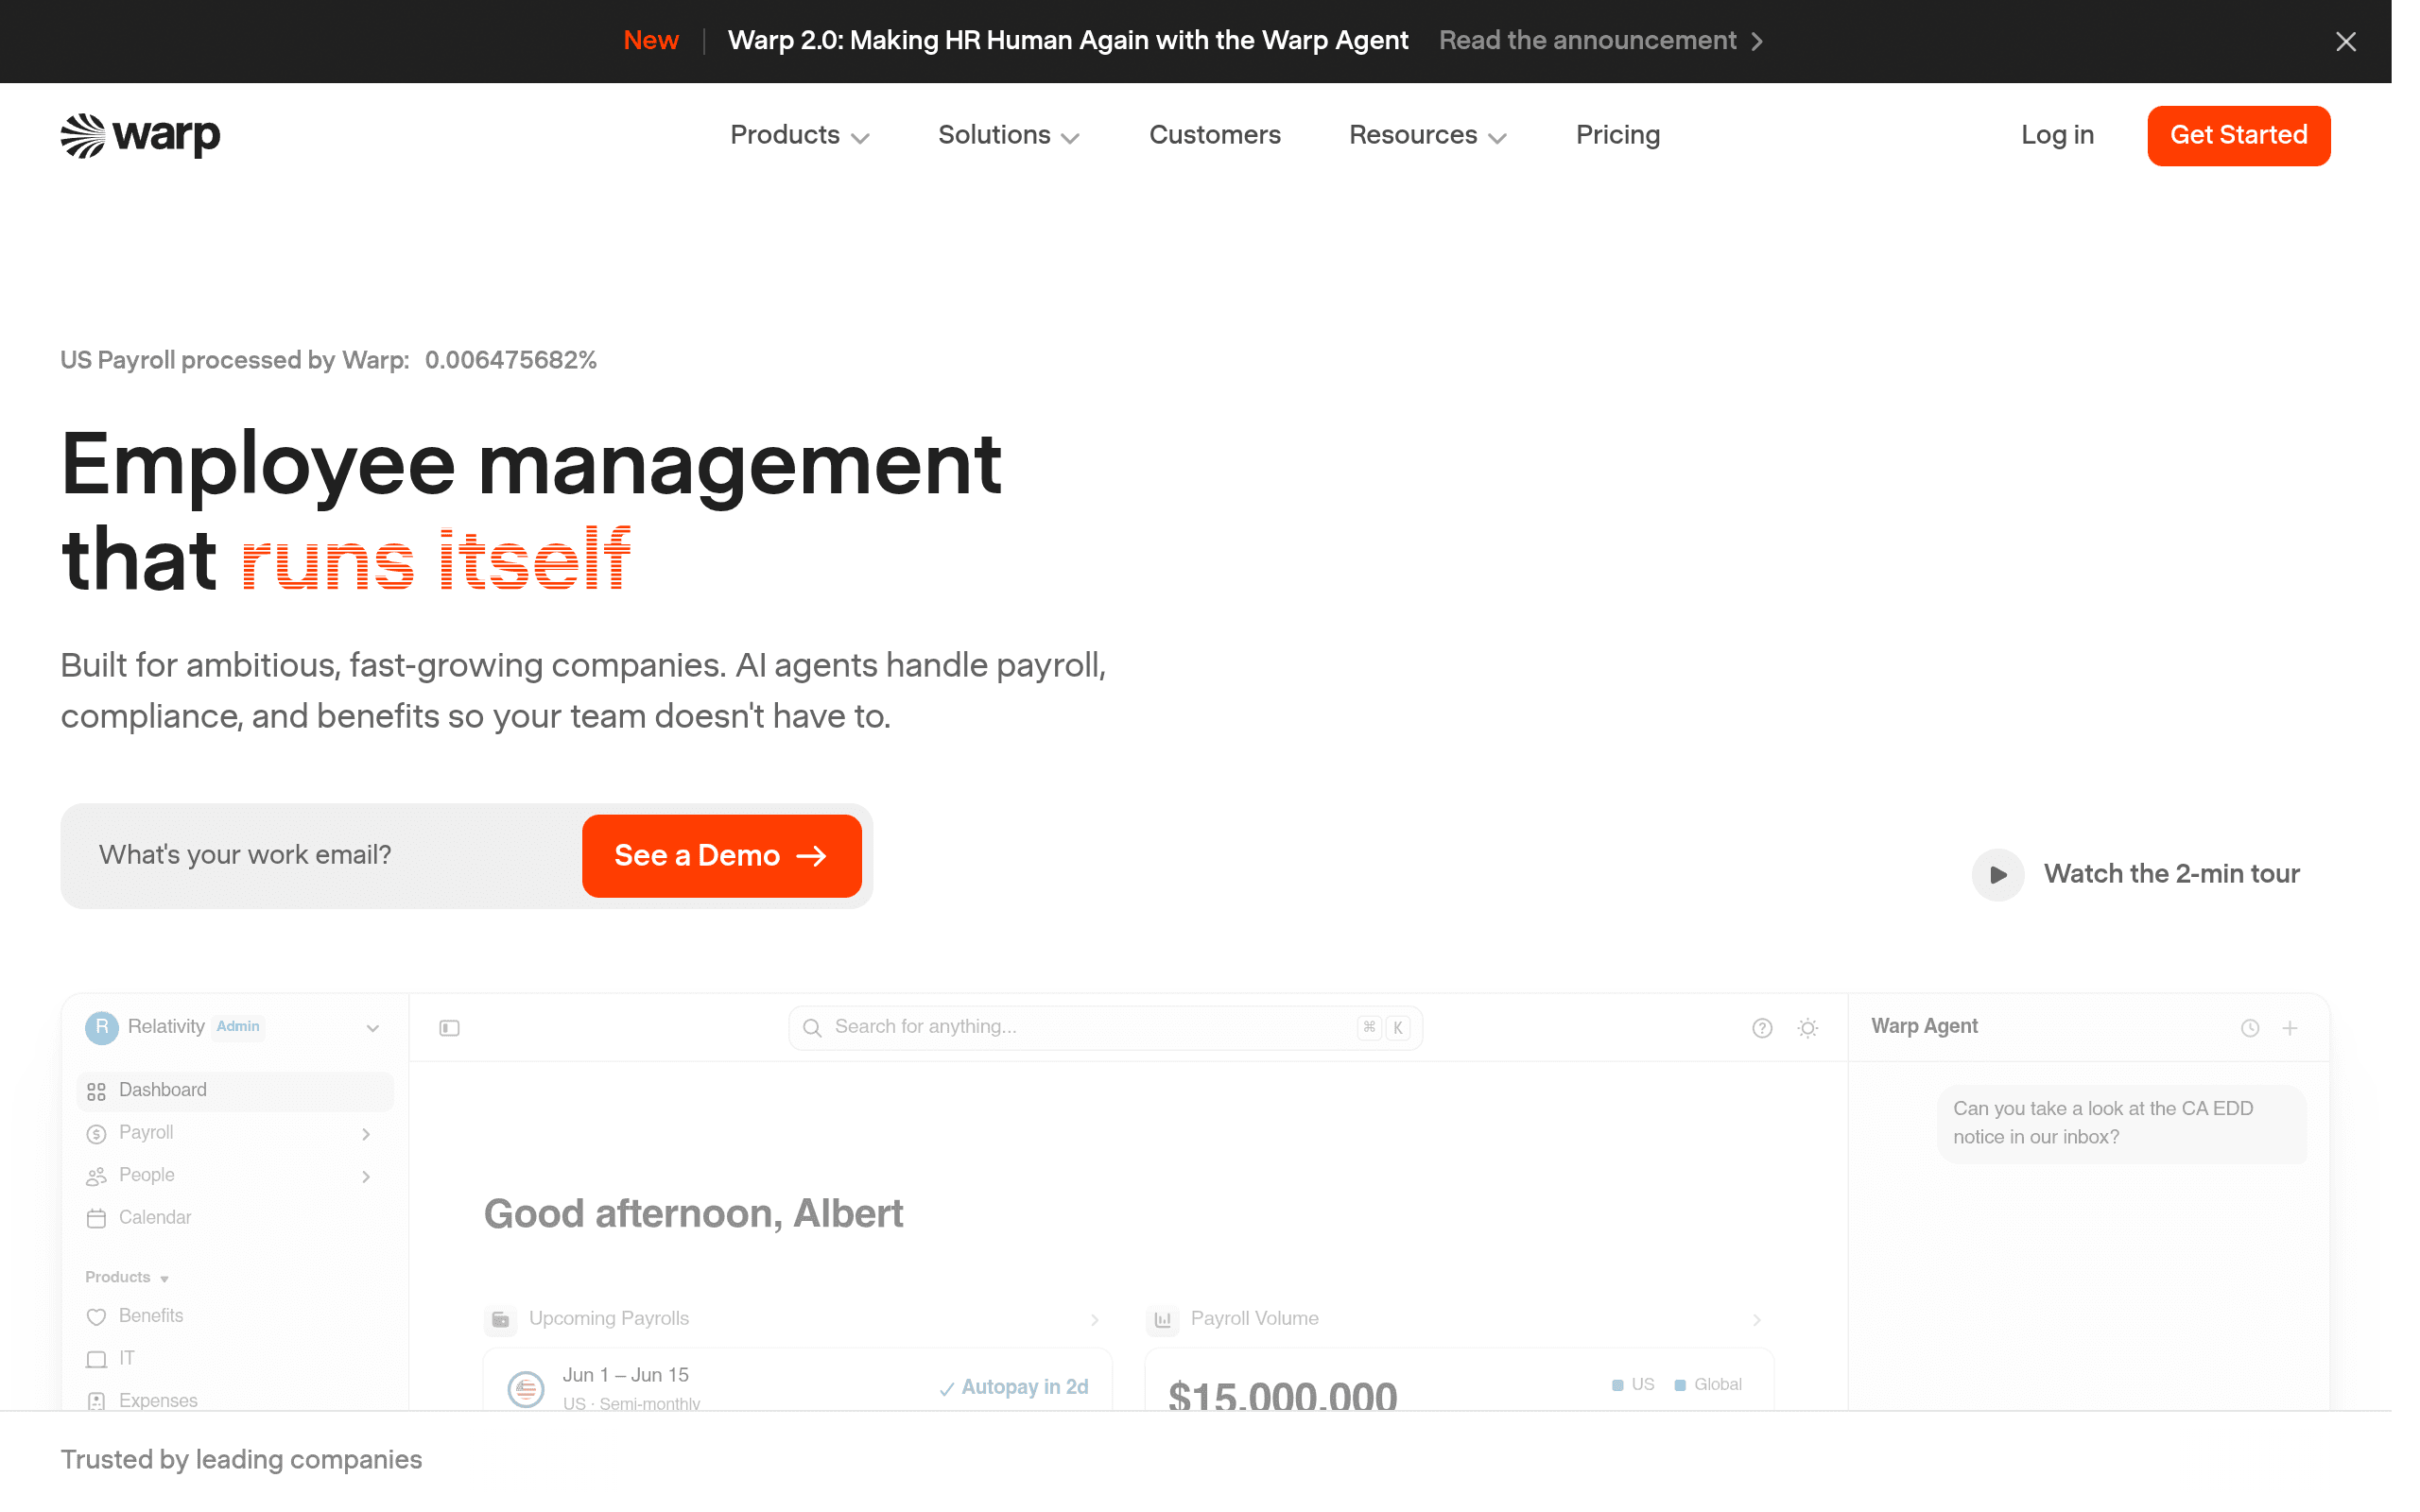Screen dimensions: 2420x1512
Task: Open Benefits heart icon in sidebar
Action: [x=96, y=1317]
